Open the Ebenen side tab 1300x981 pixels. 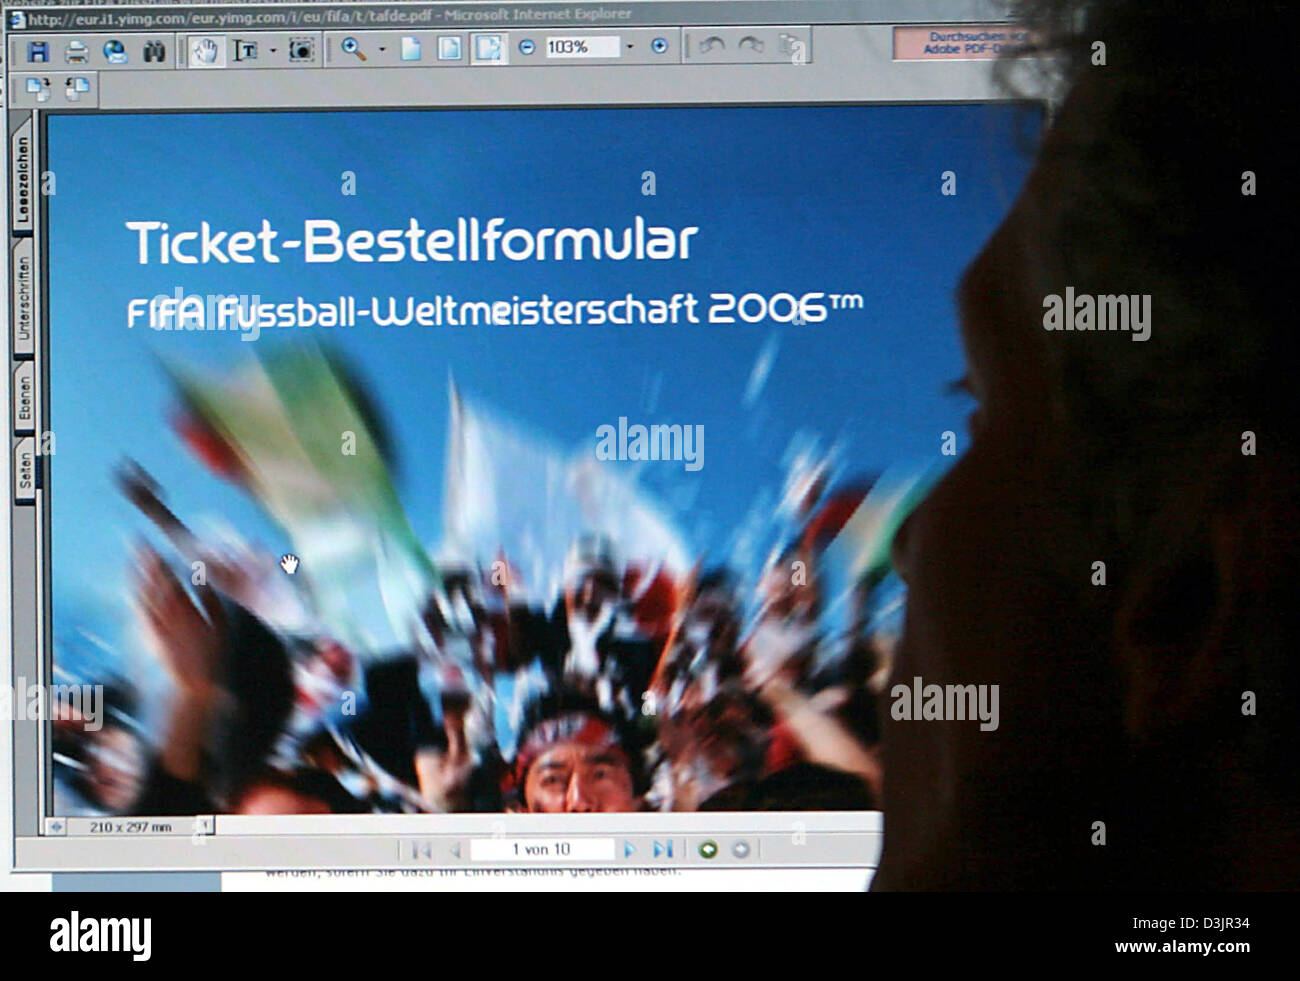24,396
